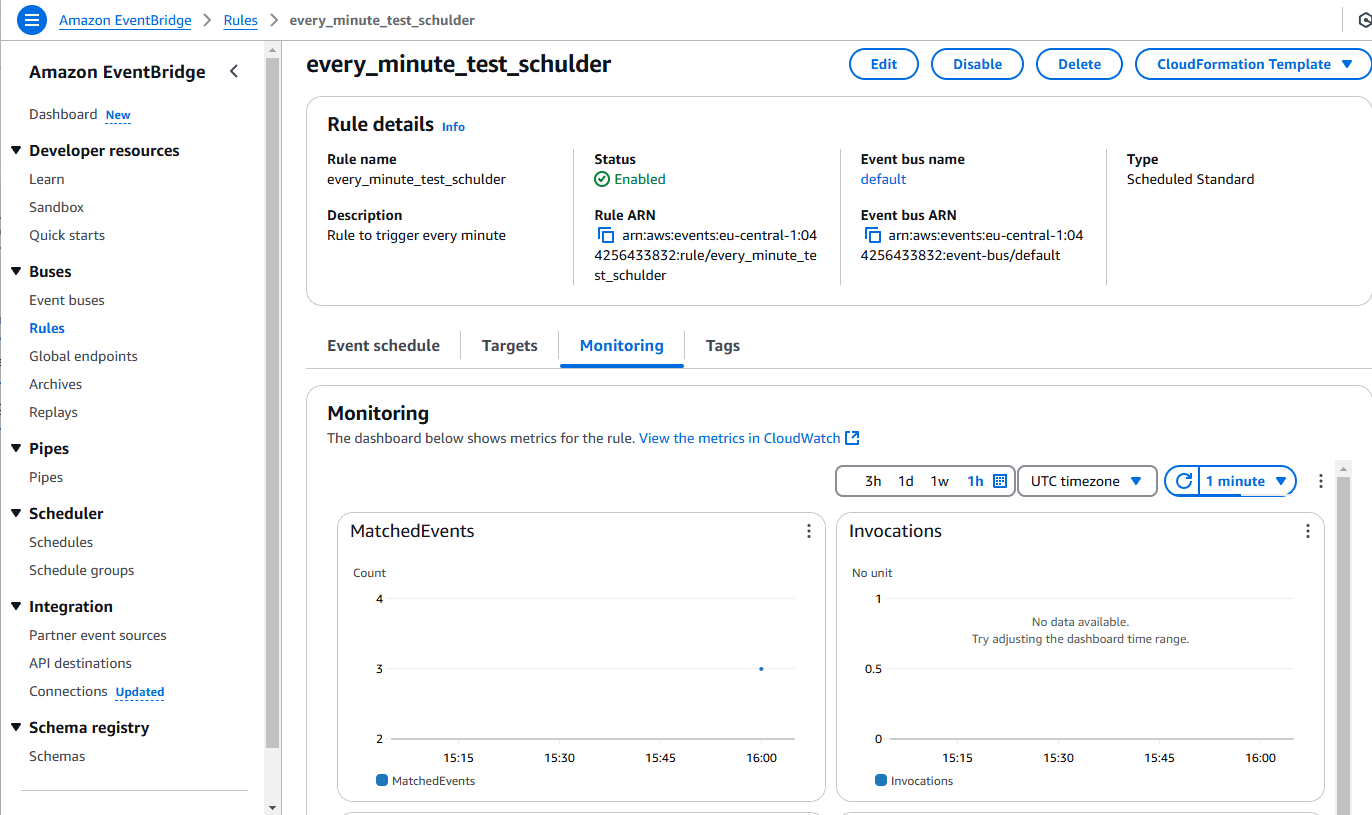Open the 1 minute refresh interval dropdown

(x=1247, y=481)
